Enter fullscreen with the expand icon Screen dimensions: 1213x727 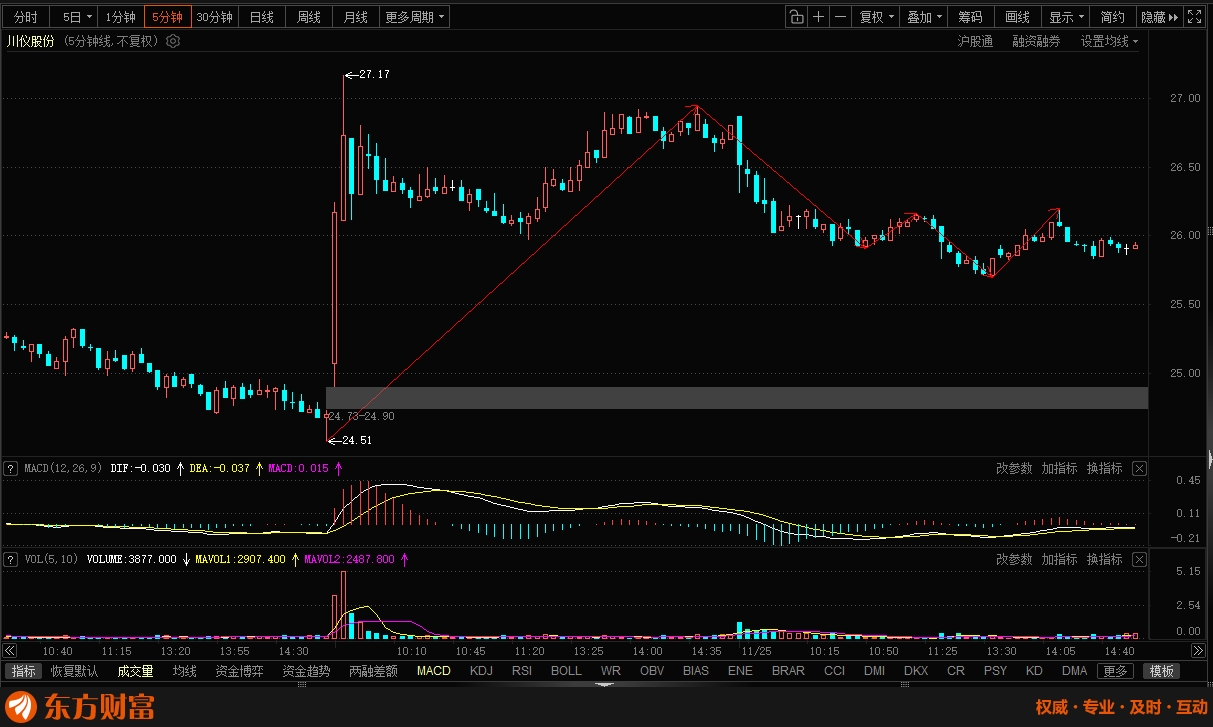pyautogui.click(x=1194, y=17)
